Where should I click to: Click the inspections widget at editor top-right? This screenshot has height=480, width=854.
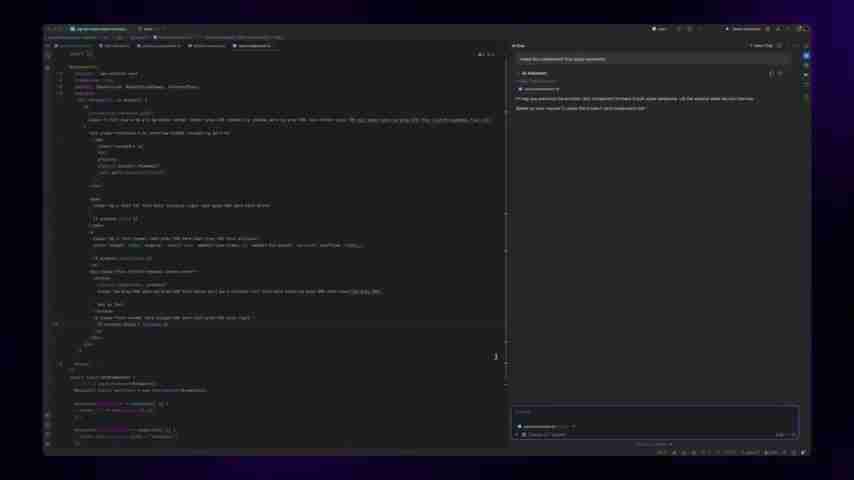click(486, 54)
